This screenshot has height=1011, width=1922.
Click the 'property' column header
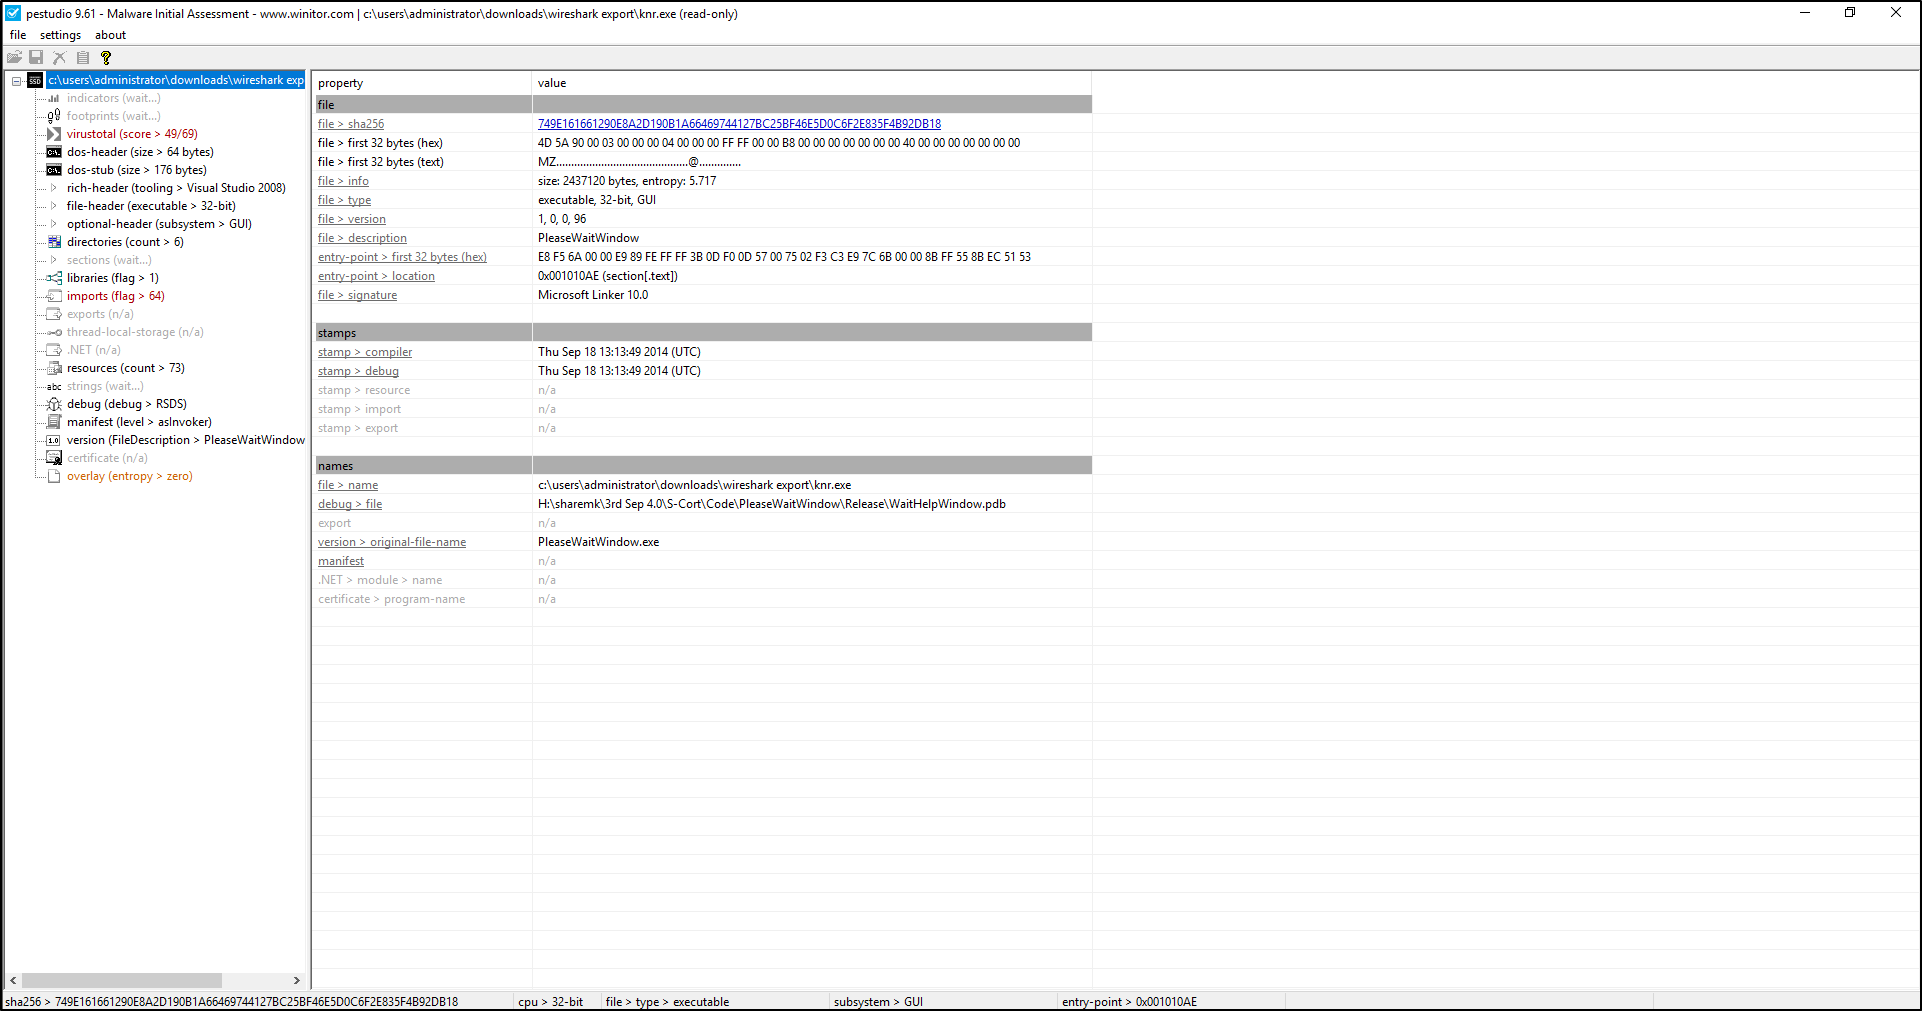(423, 83)
